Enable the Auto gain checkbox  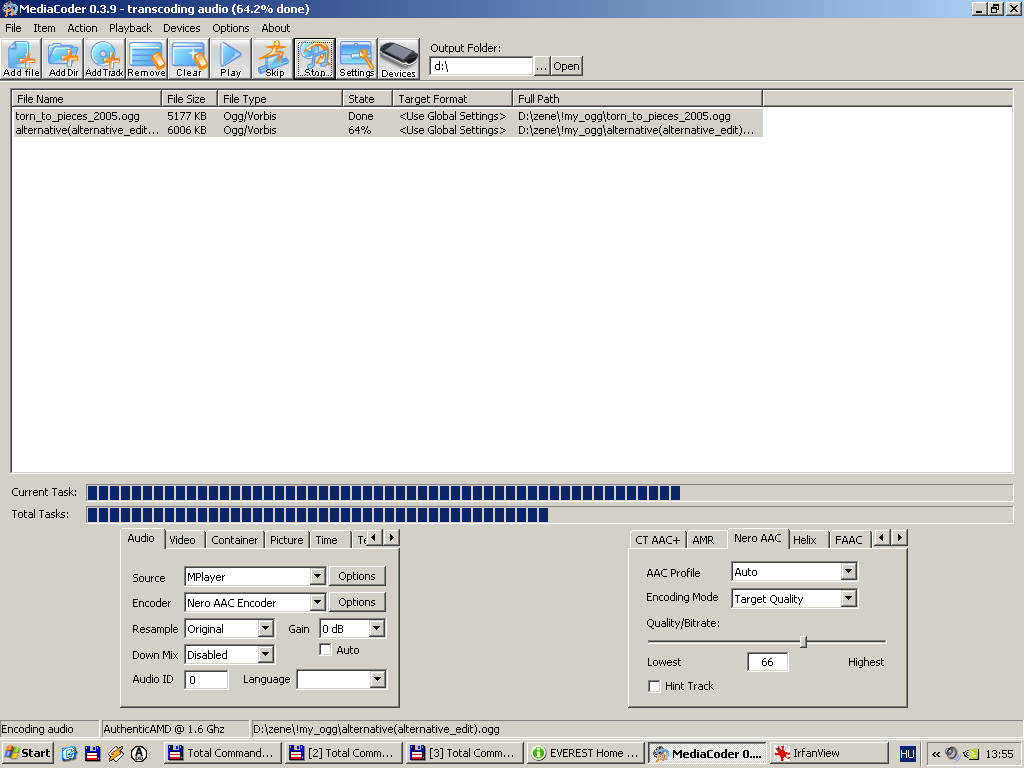pos(326,650)
